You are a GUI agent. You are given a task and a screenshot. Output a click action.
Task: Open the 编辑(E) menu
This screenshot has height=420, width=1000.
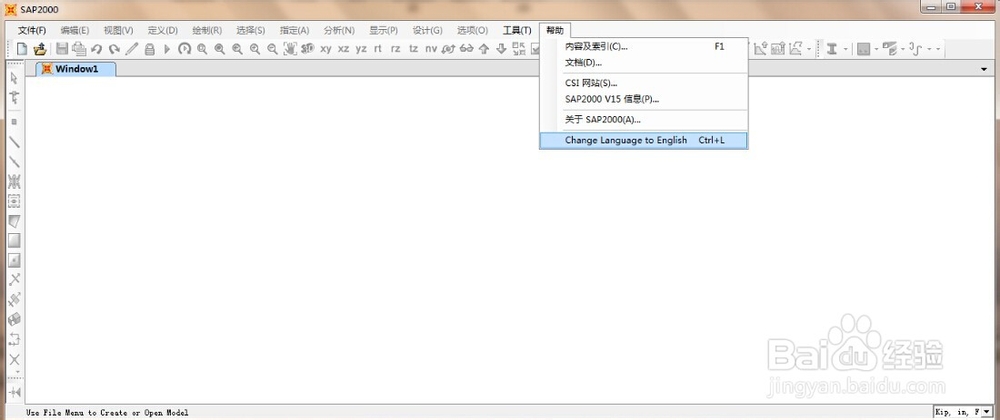[75, 30]
